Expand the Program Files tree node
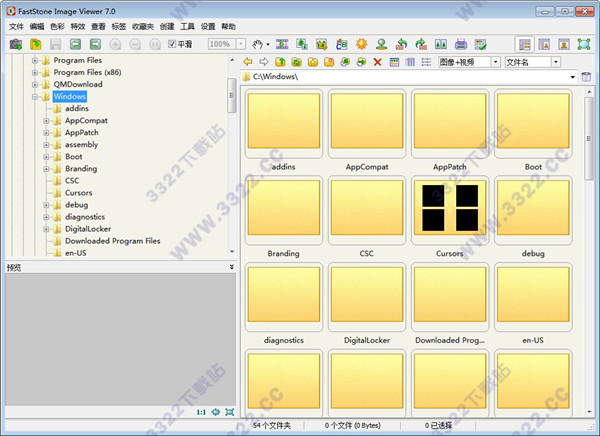The height and width of the screenshot is (436, 600). [35, 60]
